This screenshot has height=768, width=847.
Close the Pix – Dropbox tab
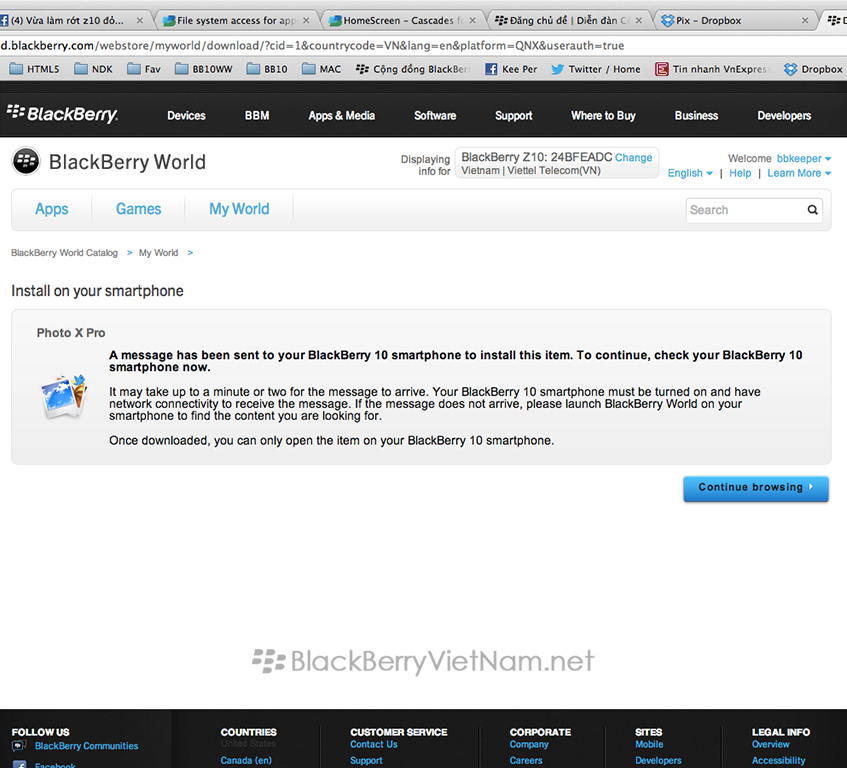pos(805,21)
